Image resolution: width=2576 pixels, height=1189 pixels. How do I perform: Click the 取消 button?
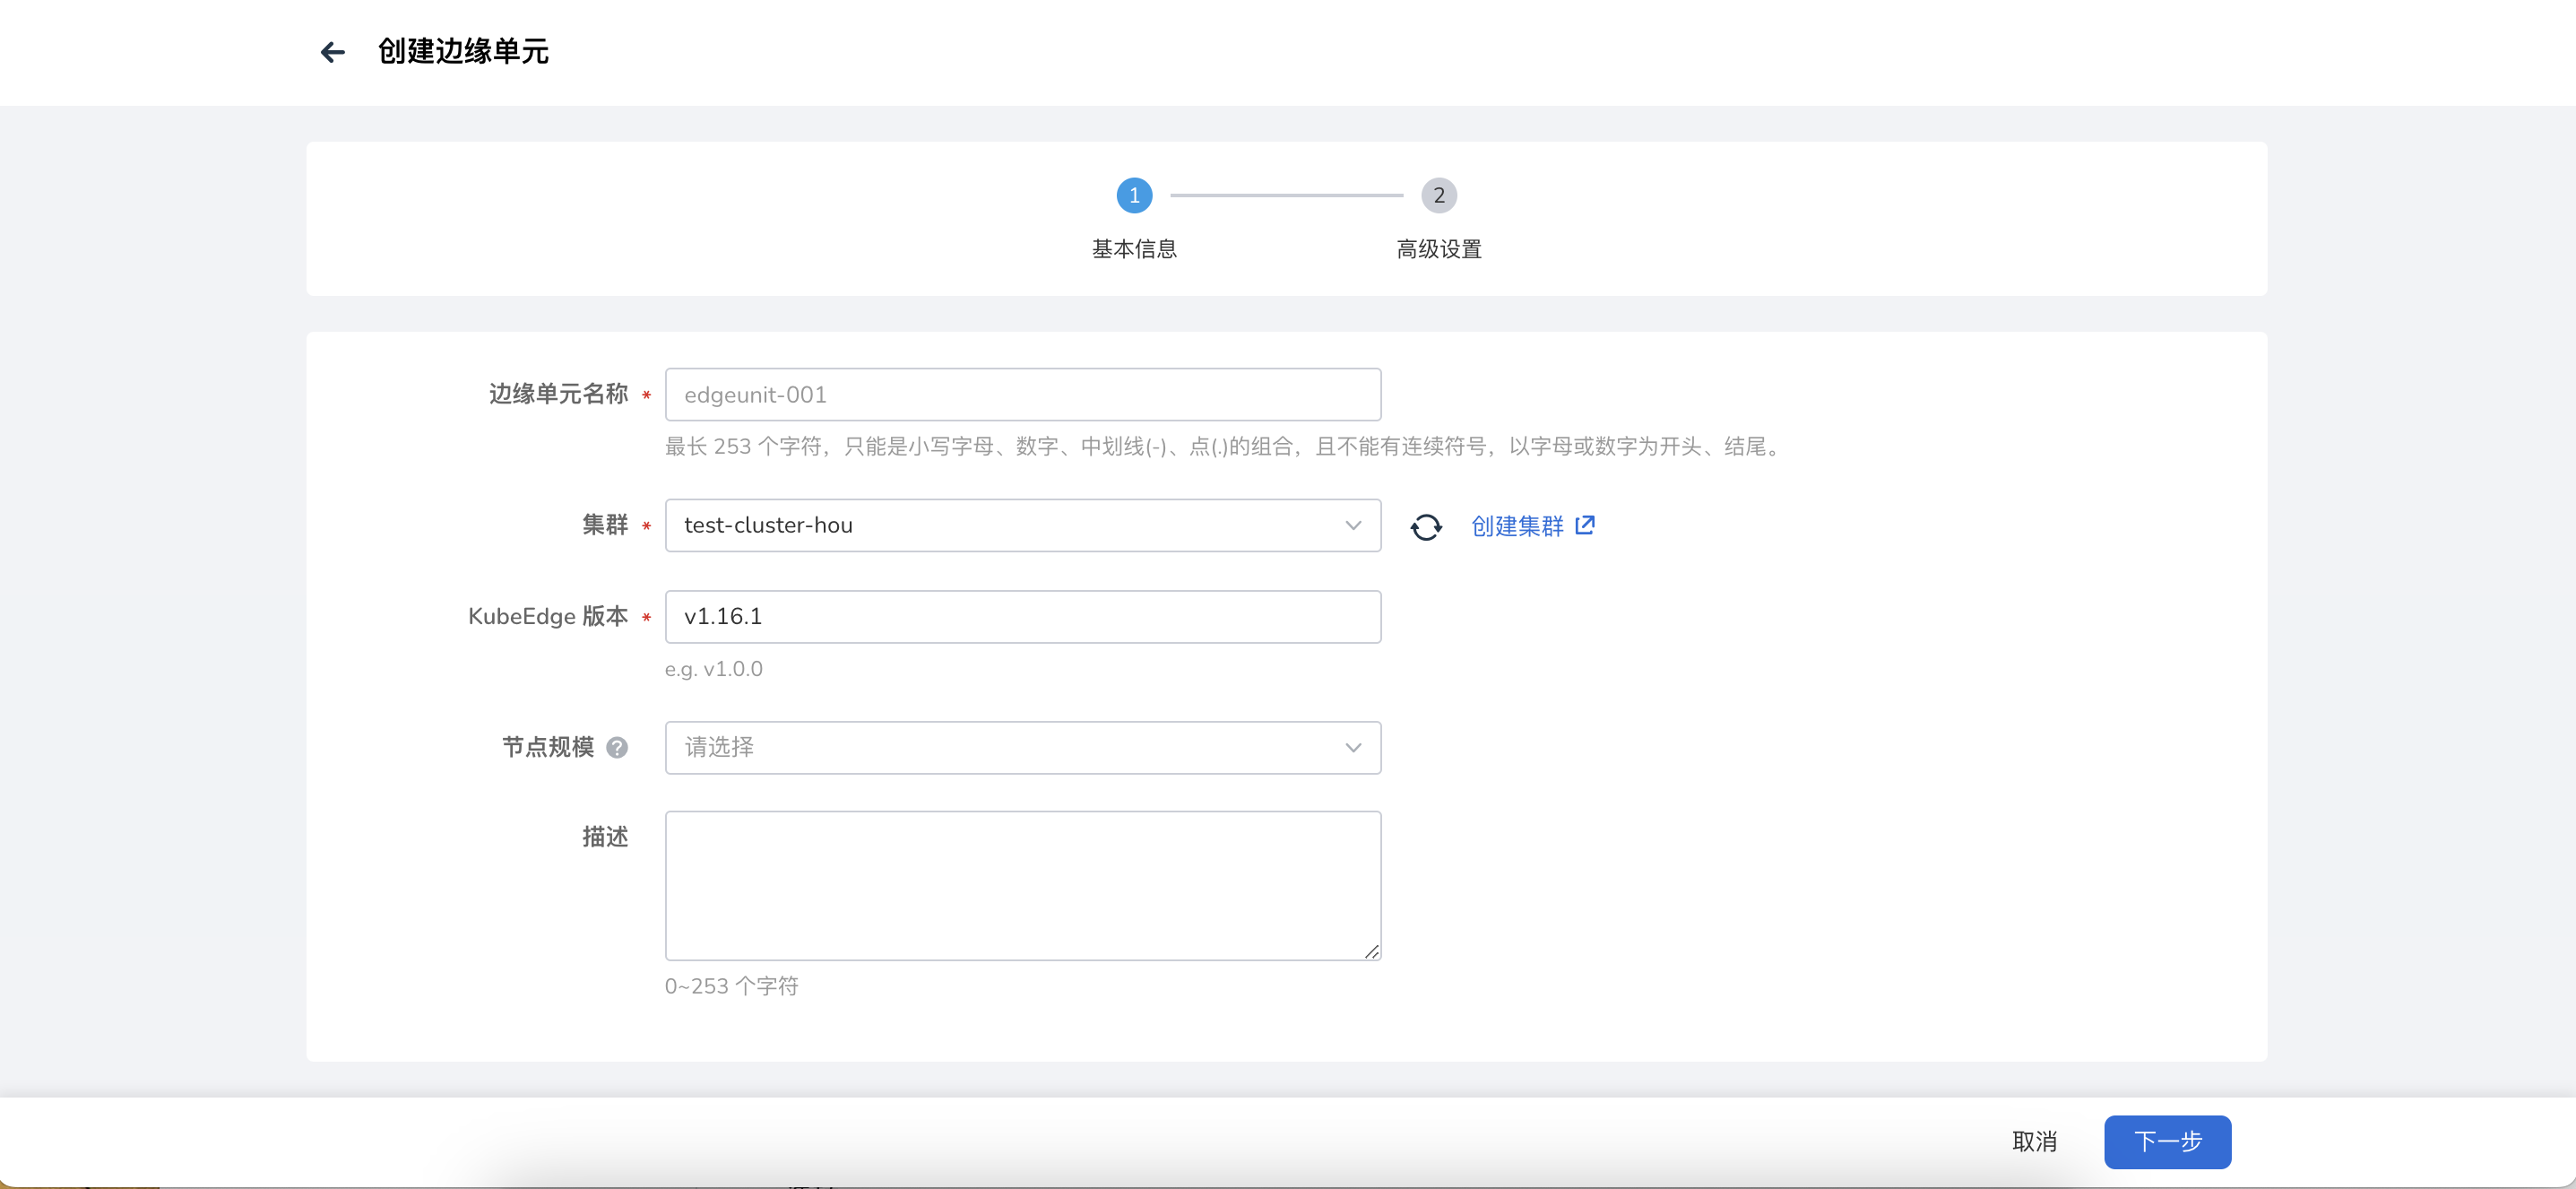pyautogui.click(x=2034, y=1141)
